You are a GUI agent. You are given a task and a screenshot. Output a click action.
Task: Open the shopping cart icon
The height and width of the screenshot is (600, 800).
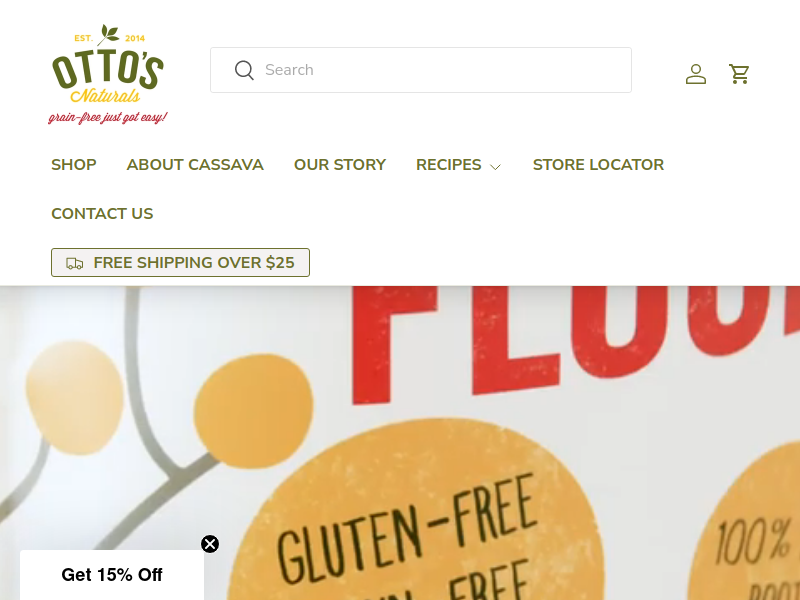click(x=739, y=74)
